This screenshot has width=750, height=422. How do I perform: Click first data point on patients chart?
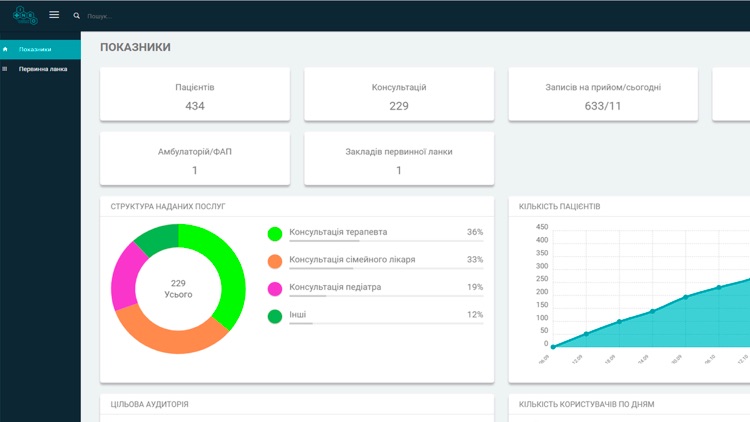(x=553, y=347)
